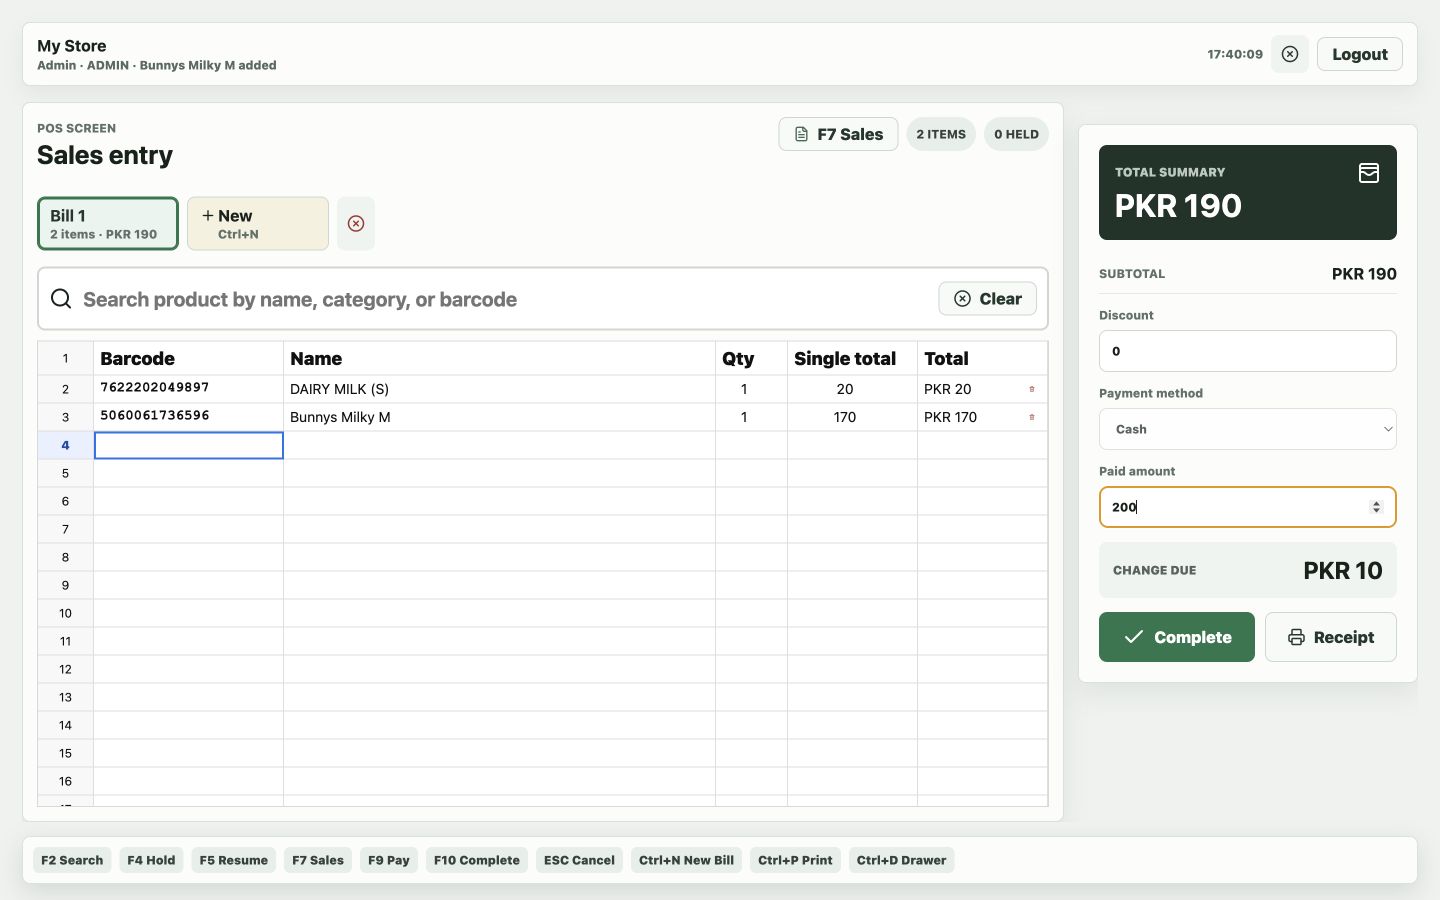Click the Qty column header
Image resolution: width=1440 pixels, height=900 pixels.
[752, 358]
